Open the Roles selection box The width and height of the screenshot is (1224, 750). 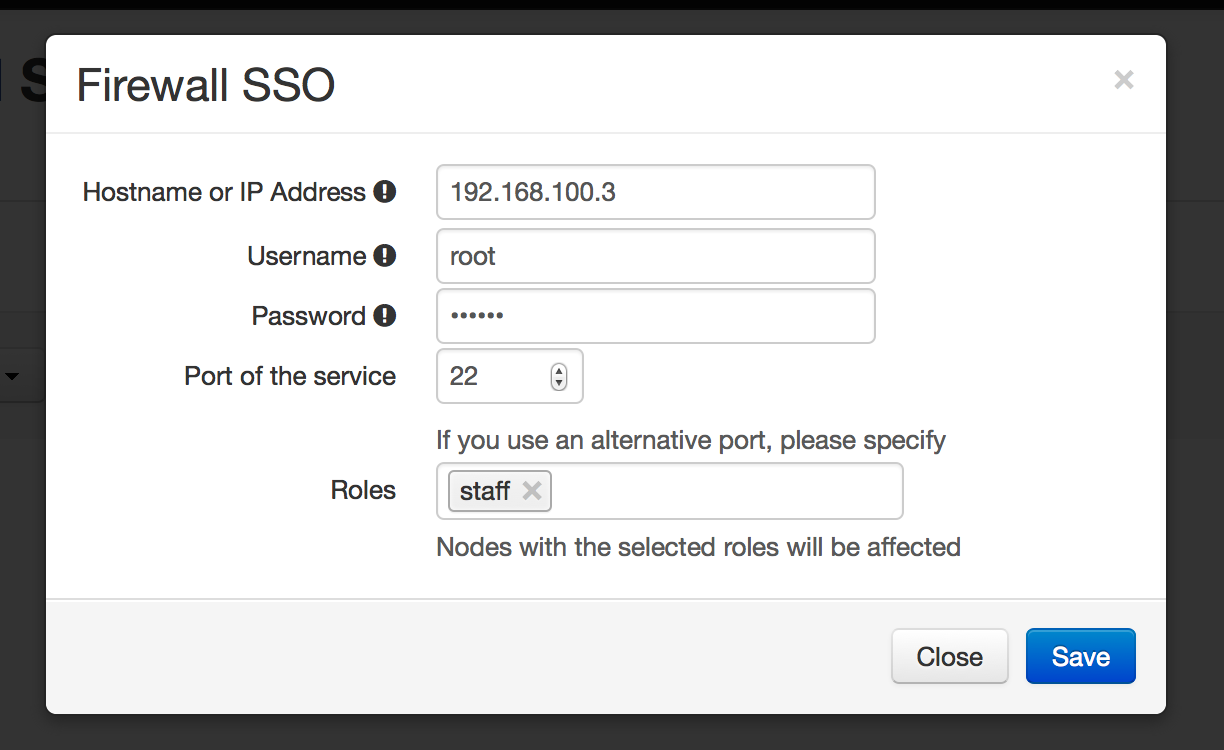coord(670,491)
